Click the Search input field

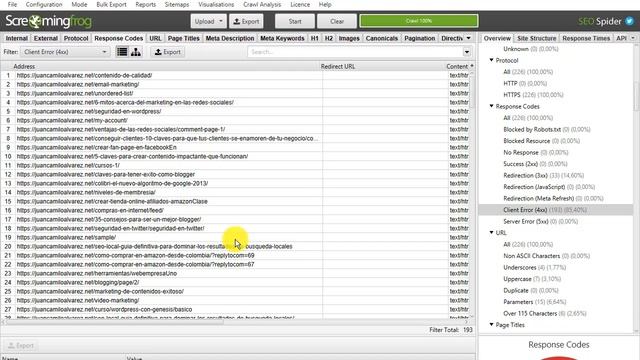pos(355,52)
